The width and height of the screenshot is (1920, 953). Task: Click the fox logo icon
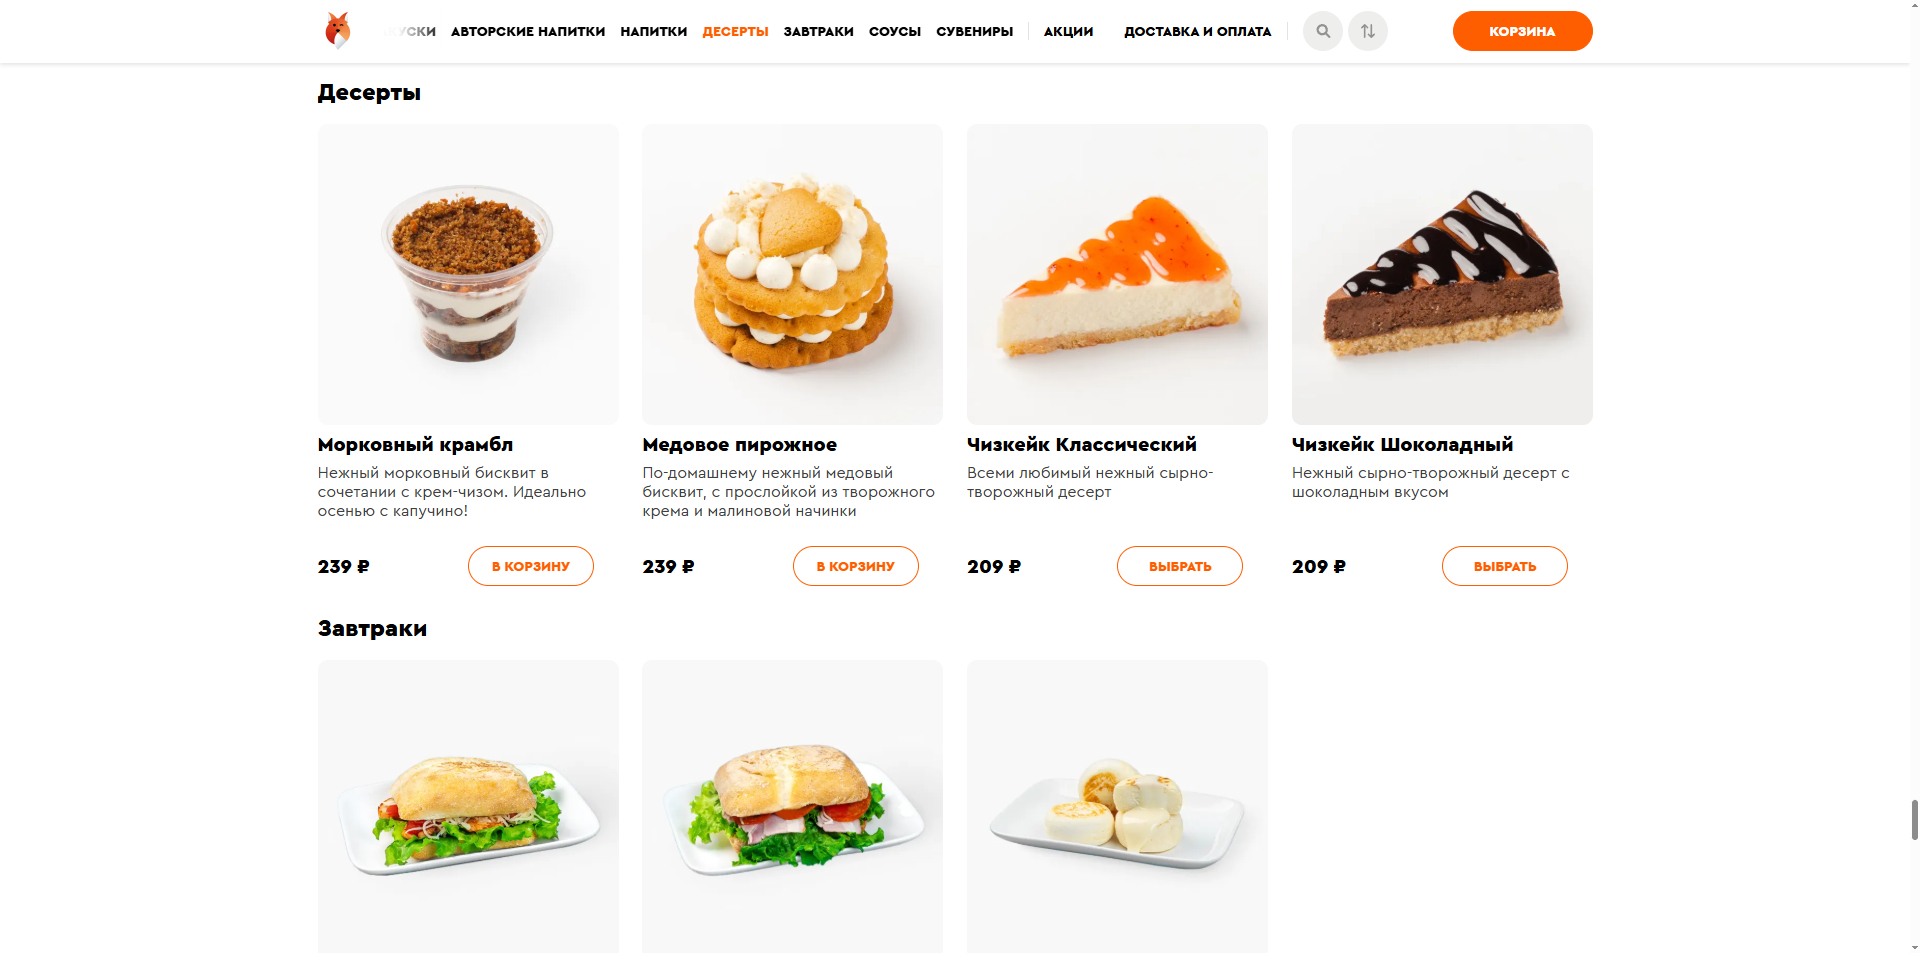[338, 30]
